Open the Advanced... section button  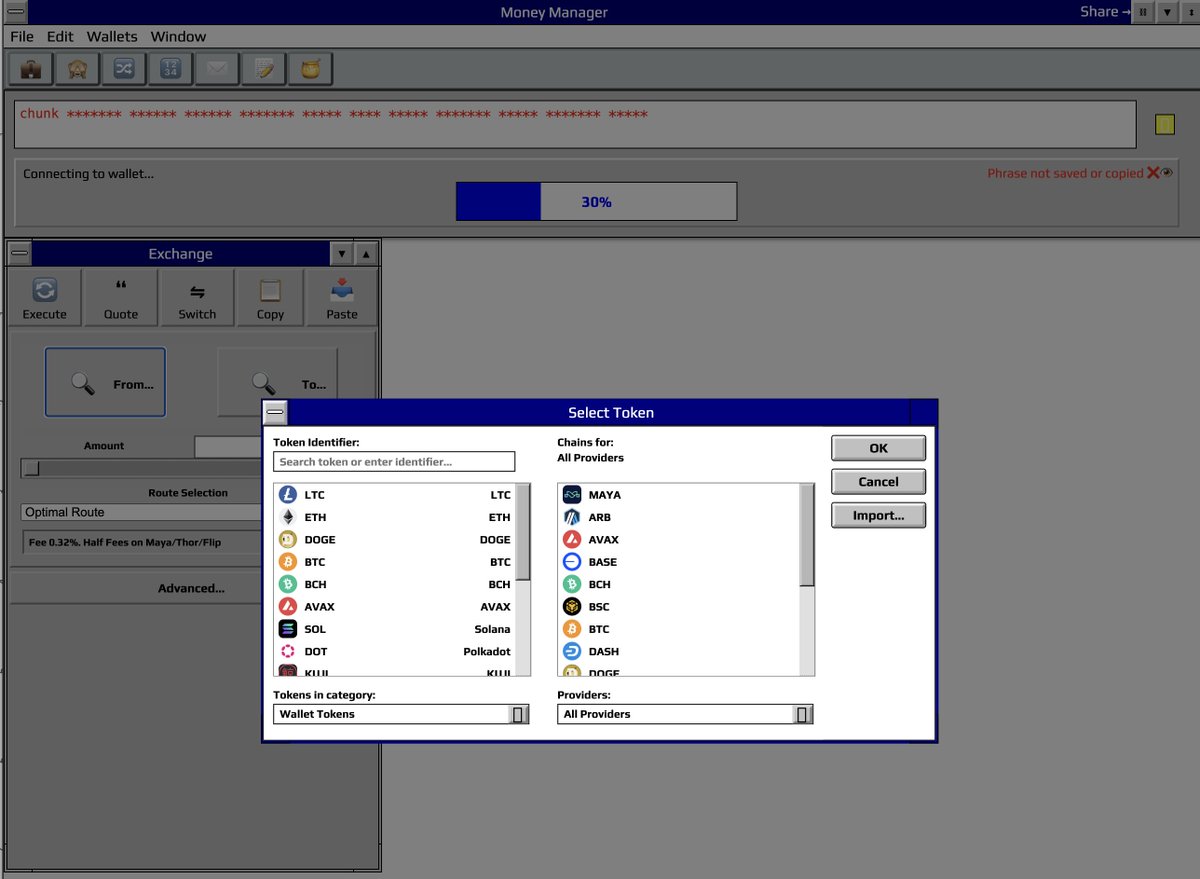point(191,588)
